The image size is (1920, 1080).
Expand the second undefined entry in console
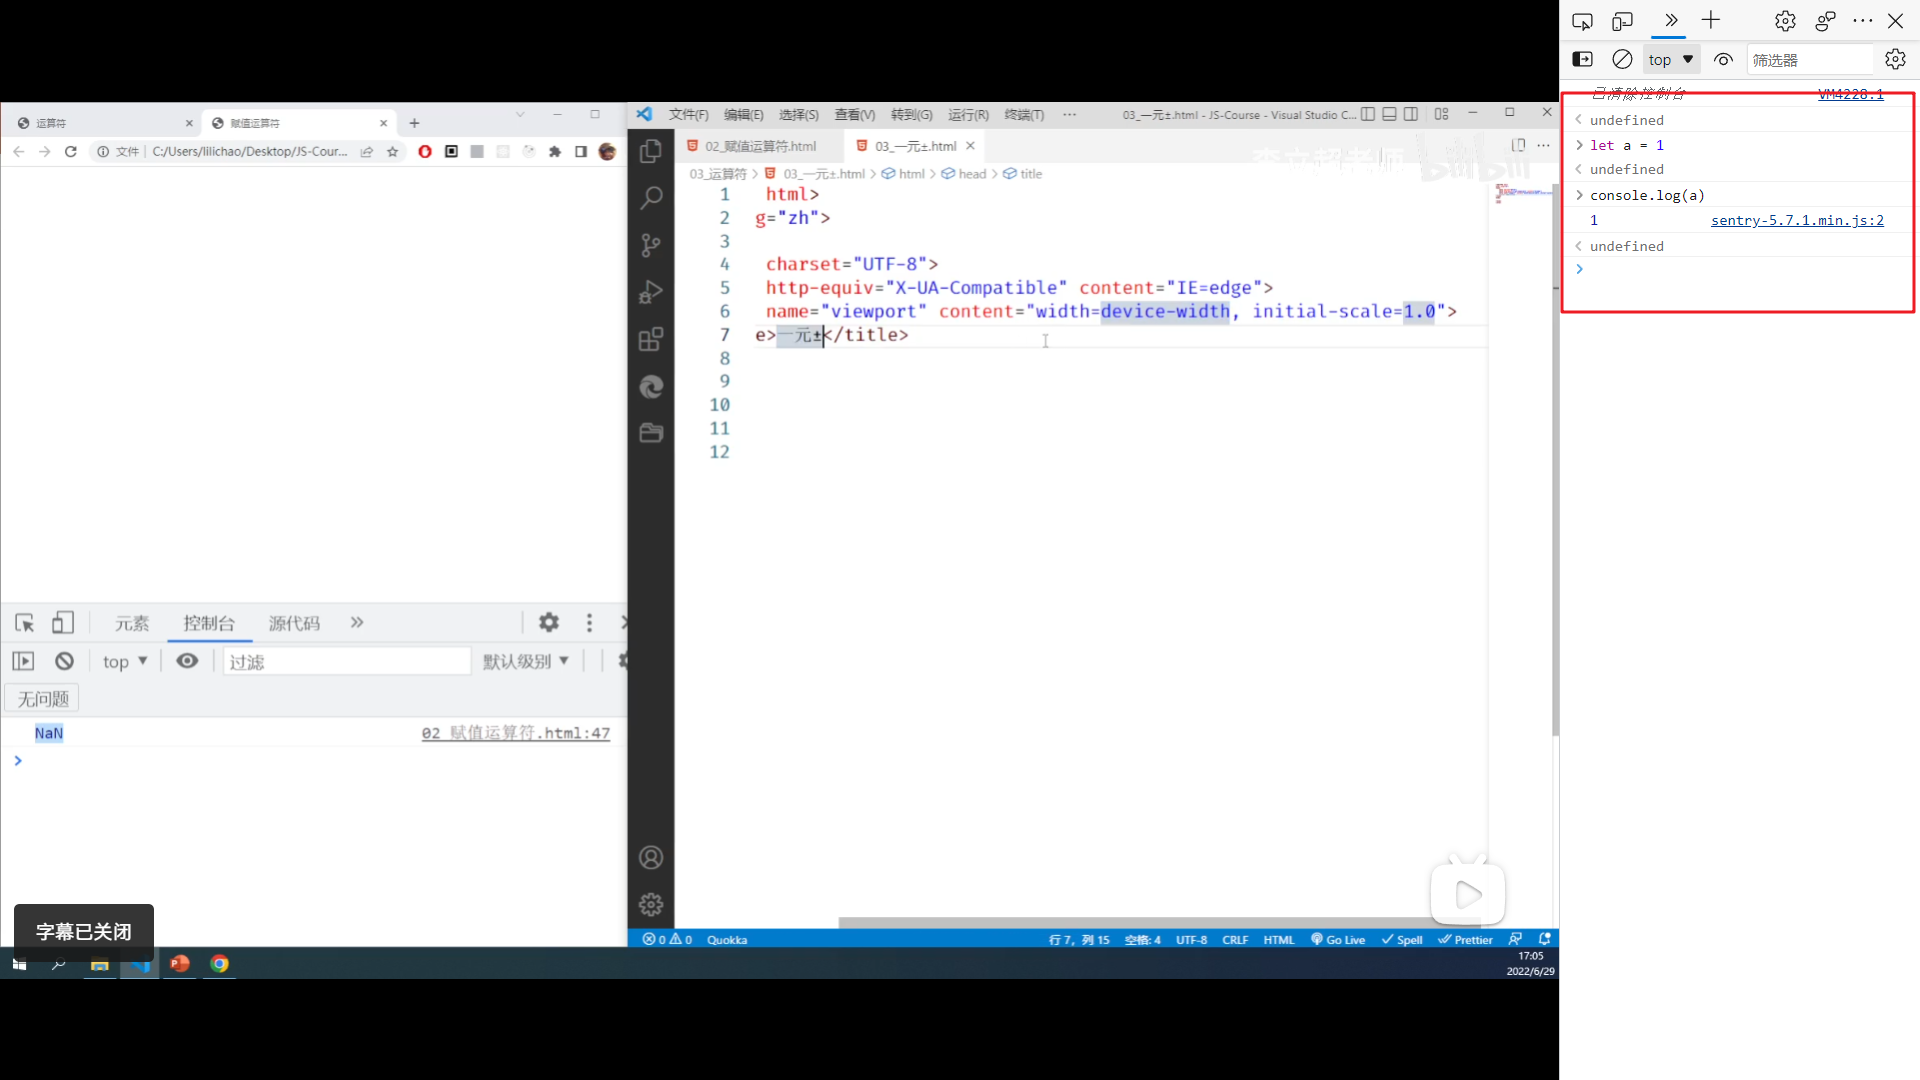(1578, 169)
